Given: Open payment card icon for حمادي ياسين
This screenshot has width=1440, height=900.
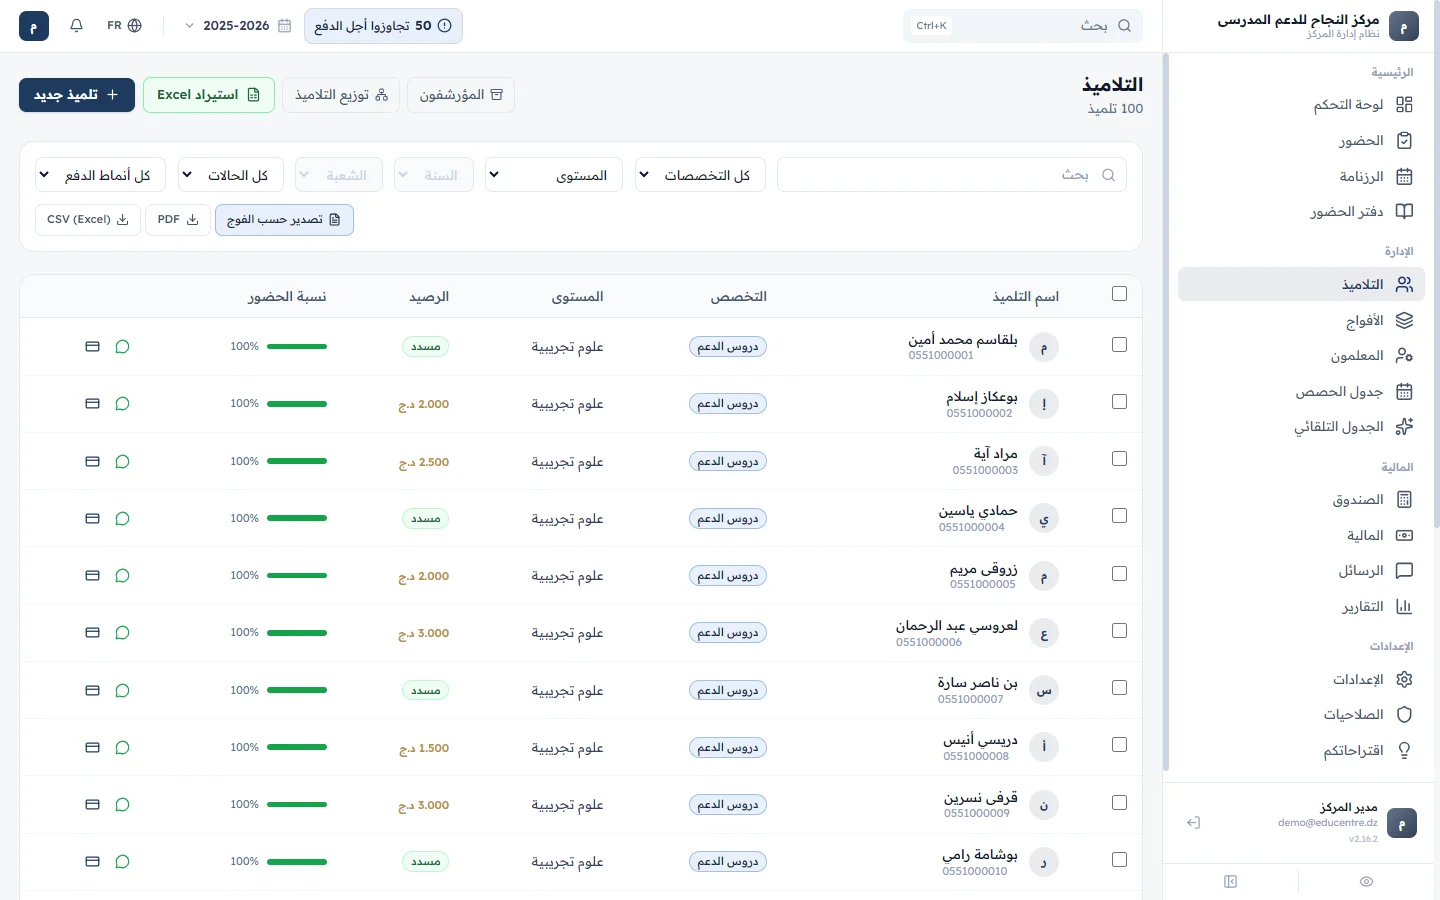Looking at the screenshot, I should point(92,519).
